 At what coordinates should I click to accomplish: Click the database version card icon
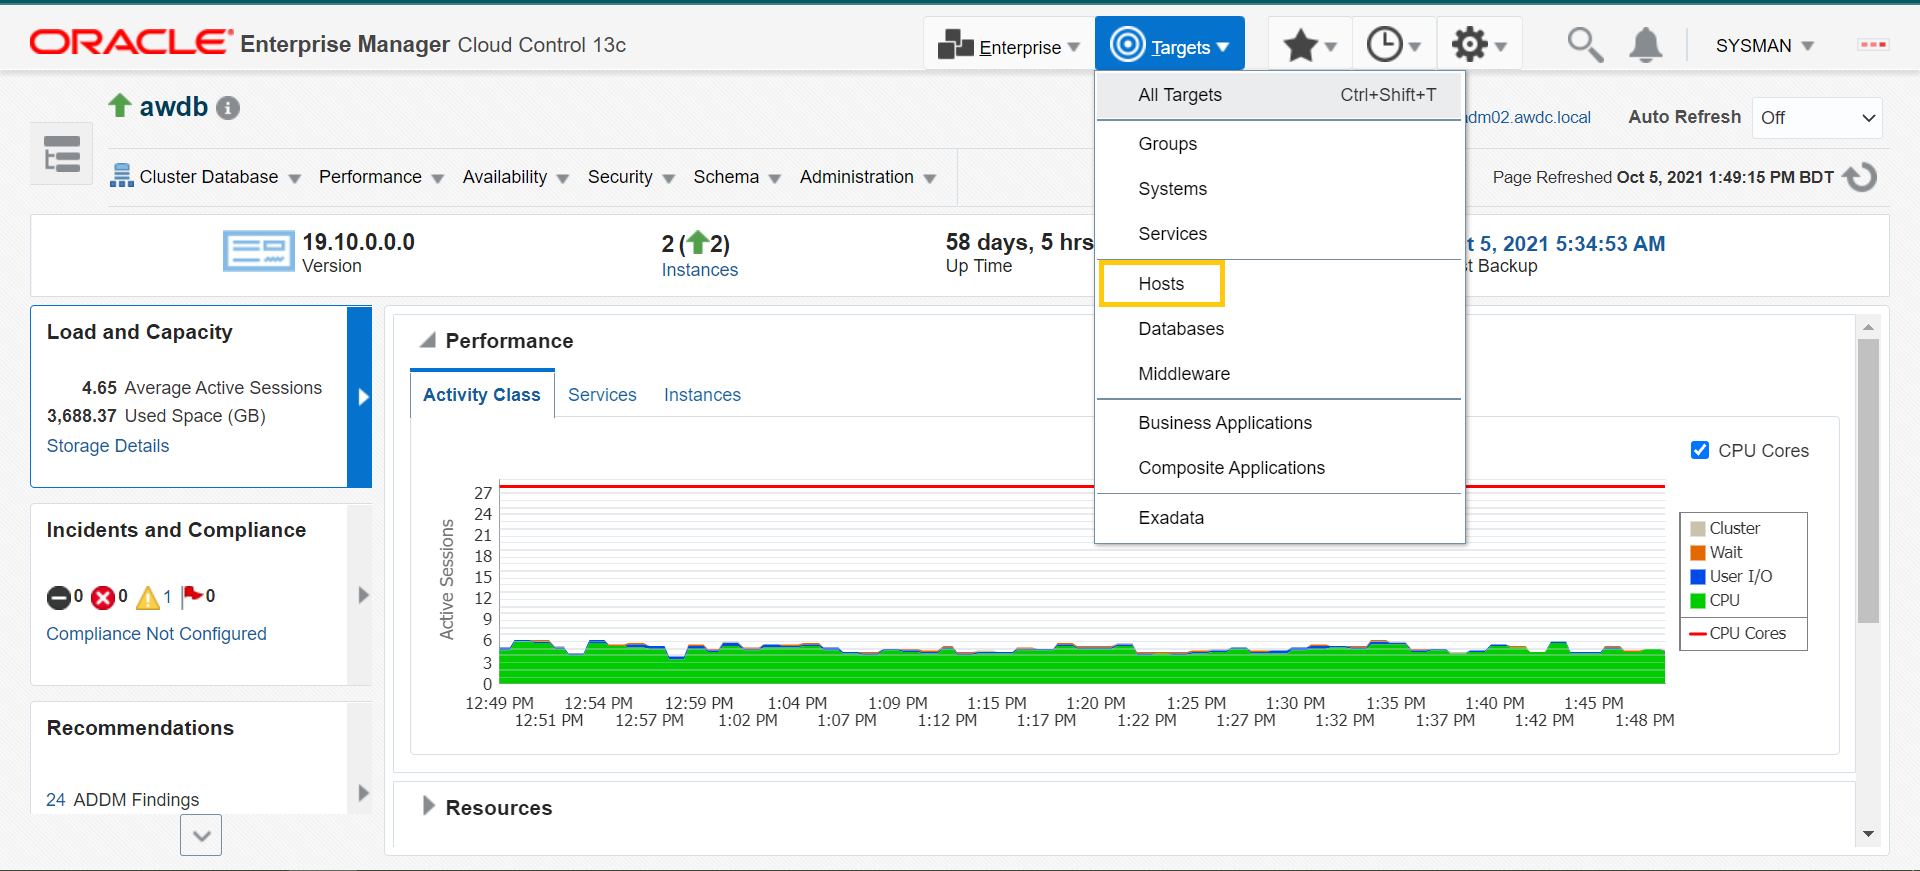coord(259,251)
